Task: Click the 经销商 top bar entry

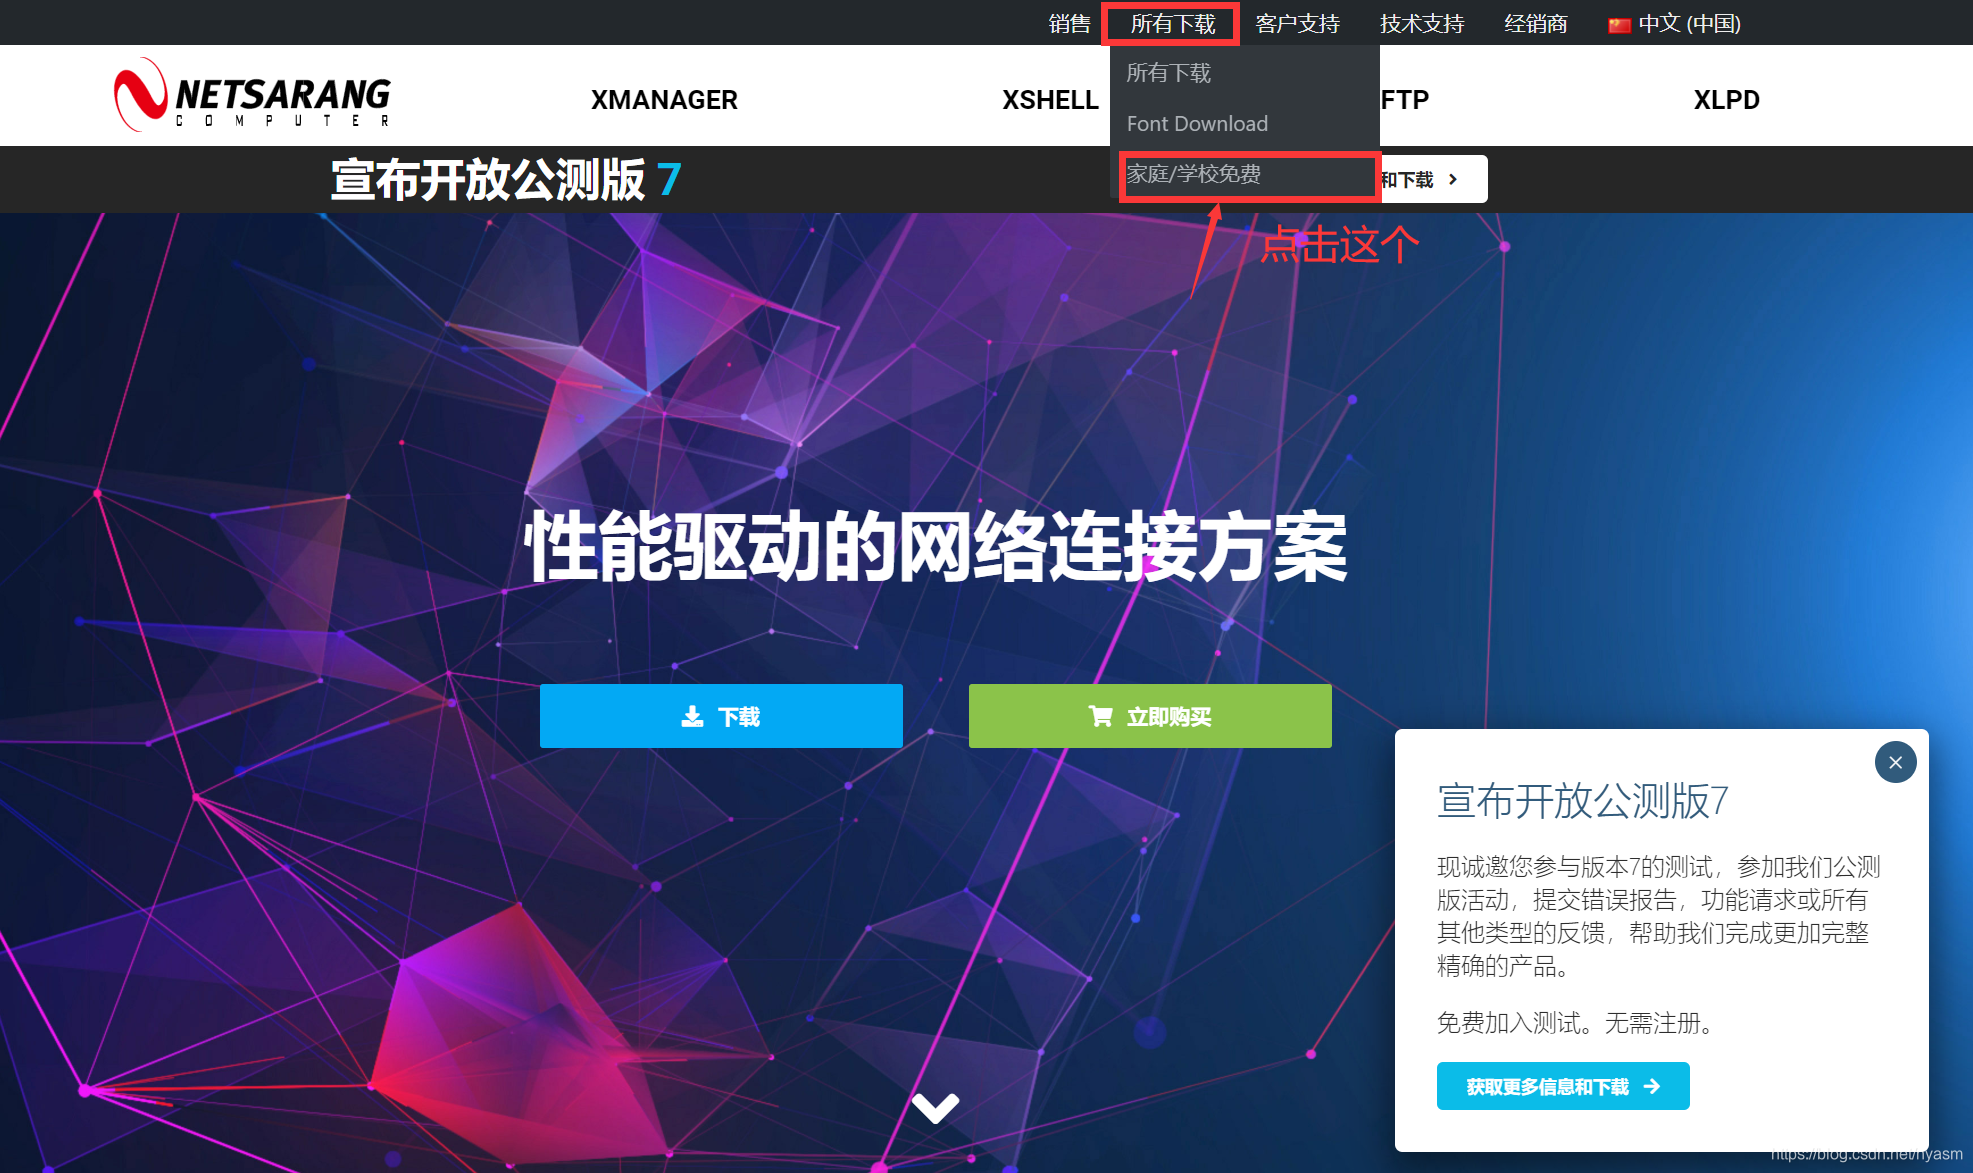Action: click(x=1535, y=23)
